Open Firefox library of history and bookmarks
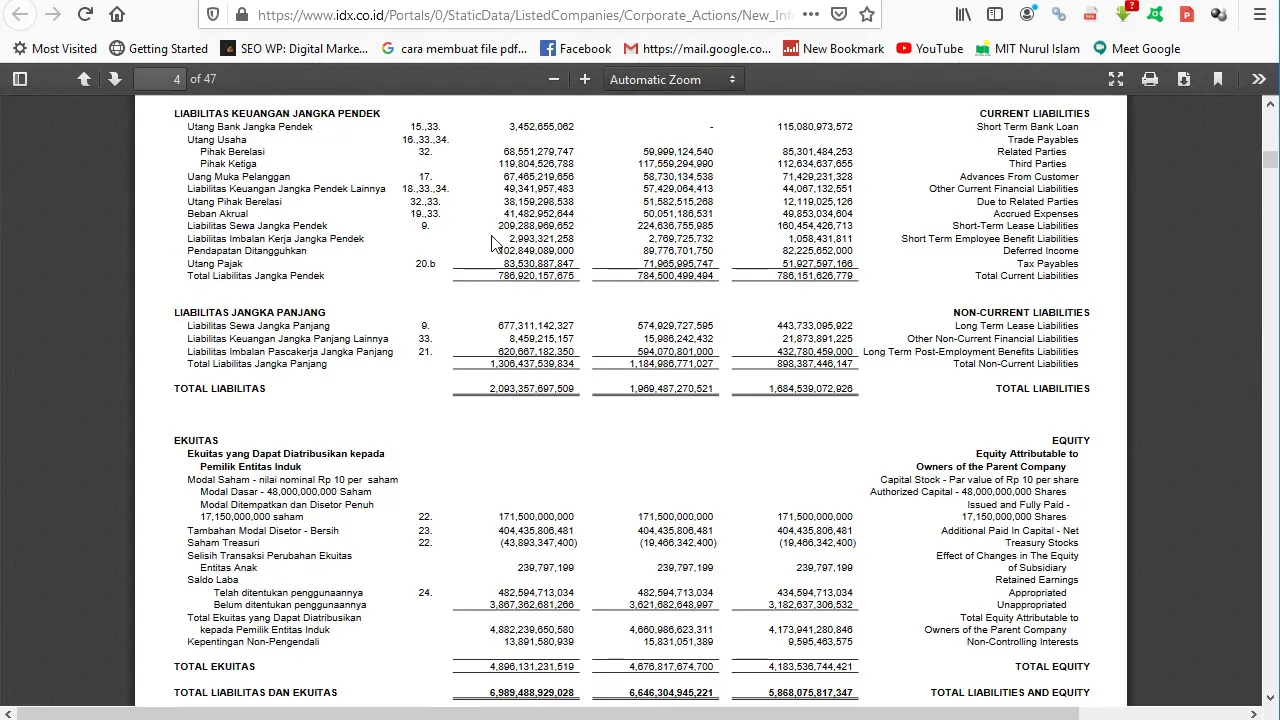 coord(962,14)
